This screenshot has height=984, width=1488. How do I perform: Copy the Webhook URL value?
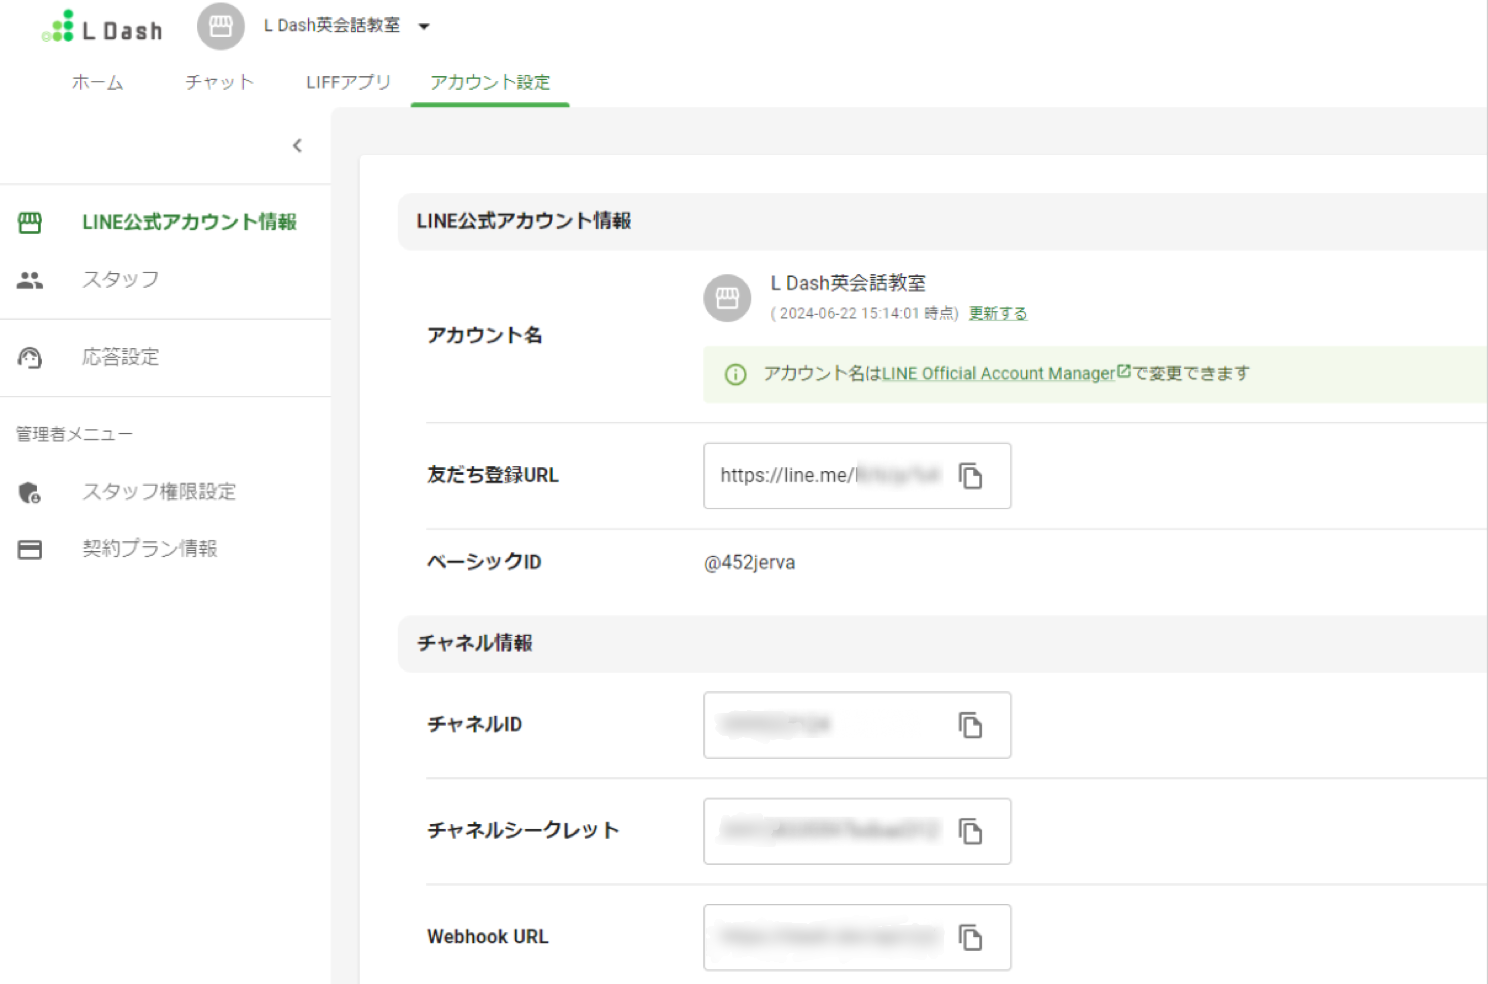tap(971, 937)
